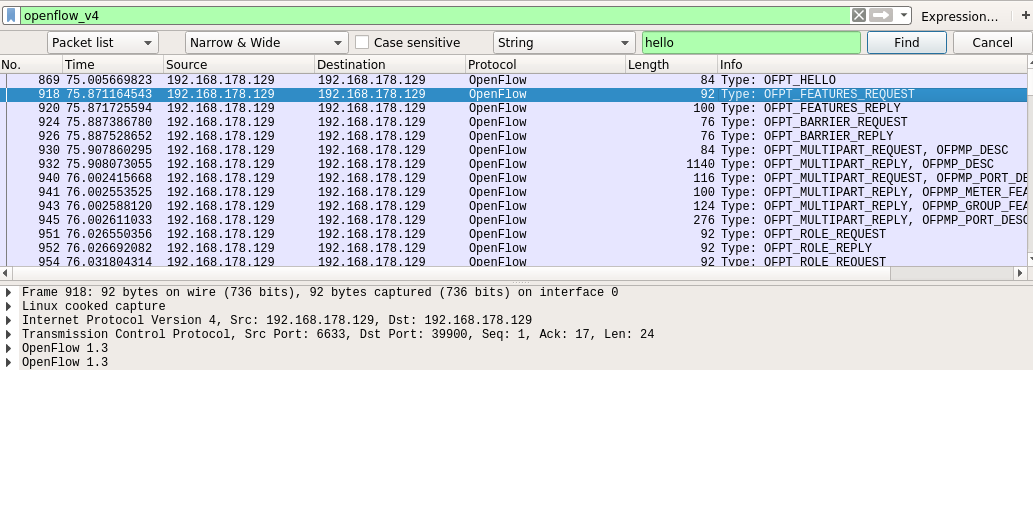Apply the display filter arrow
The height and width of the screenshot is (508, 1033).
click(881, 16)
